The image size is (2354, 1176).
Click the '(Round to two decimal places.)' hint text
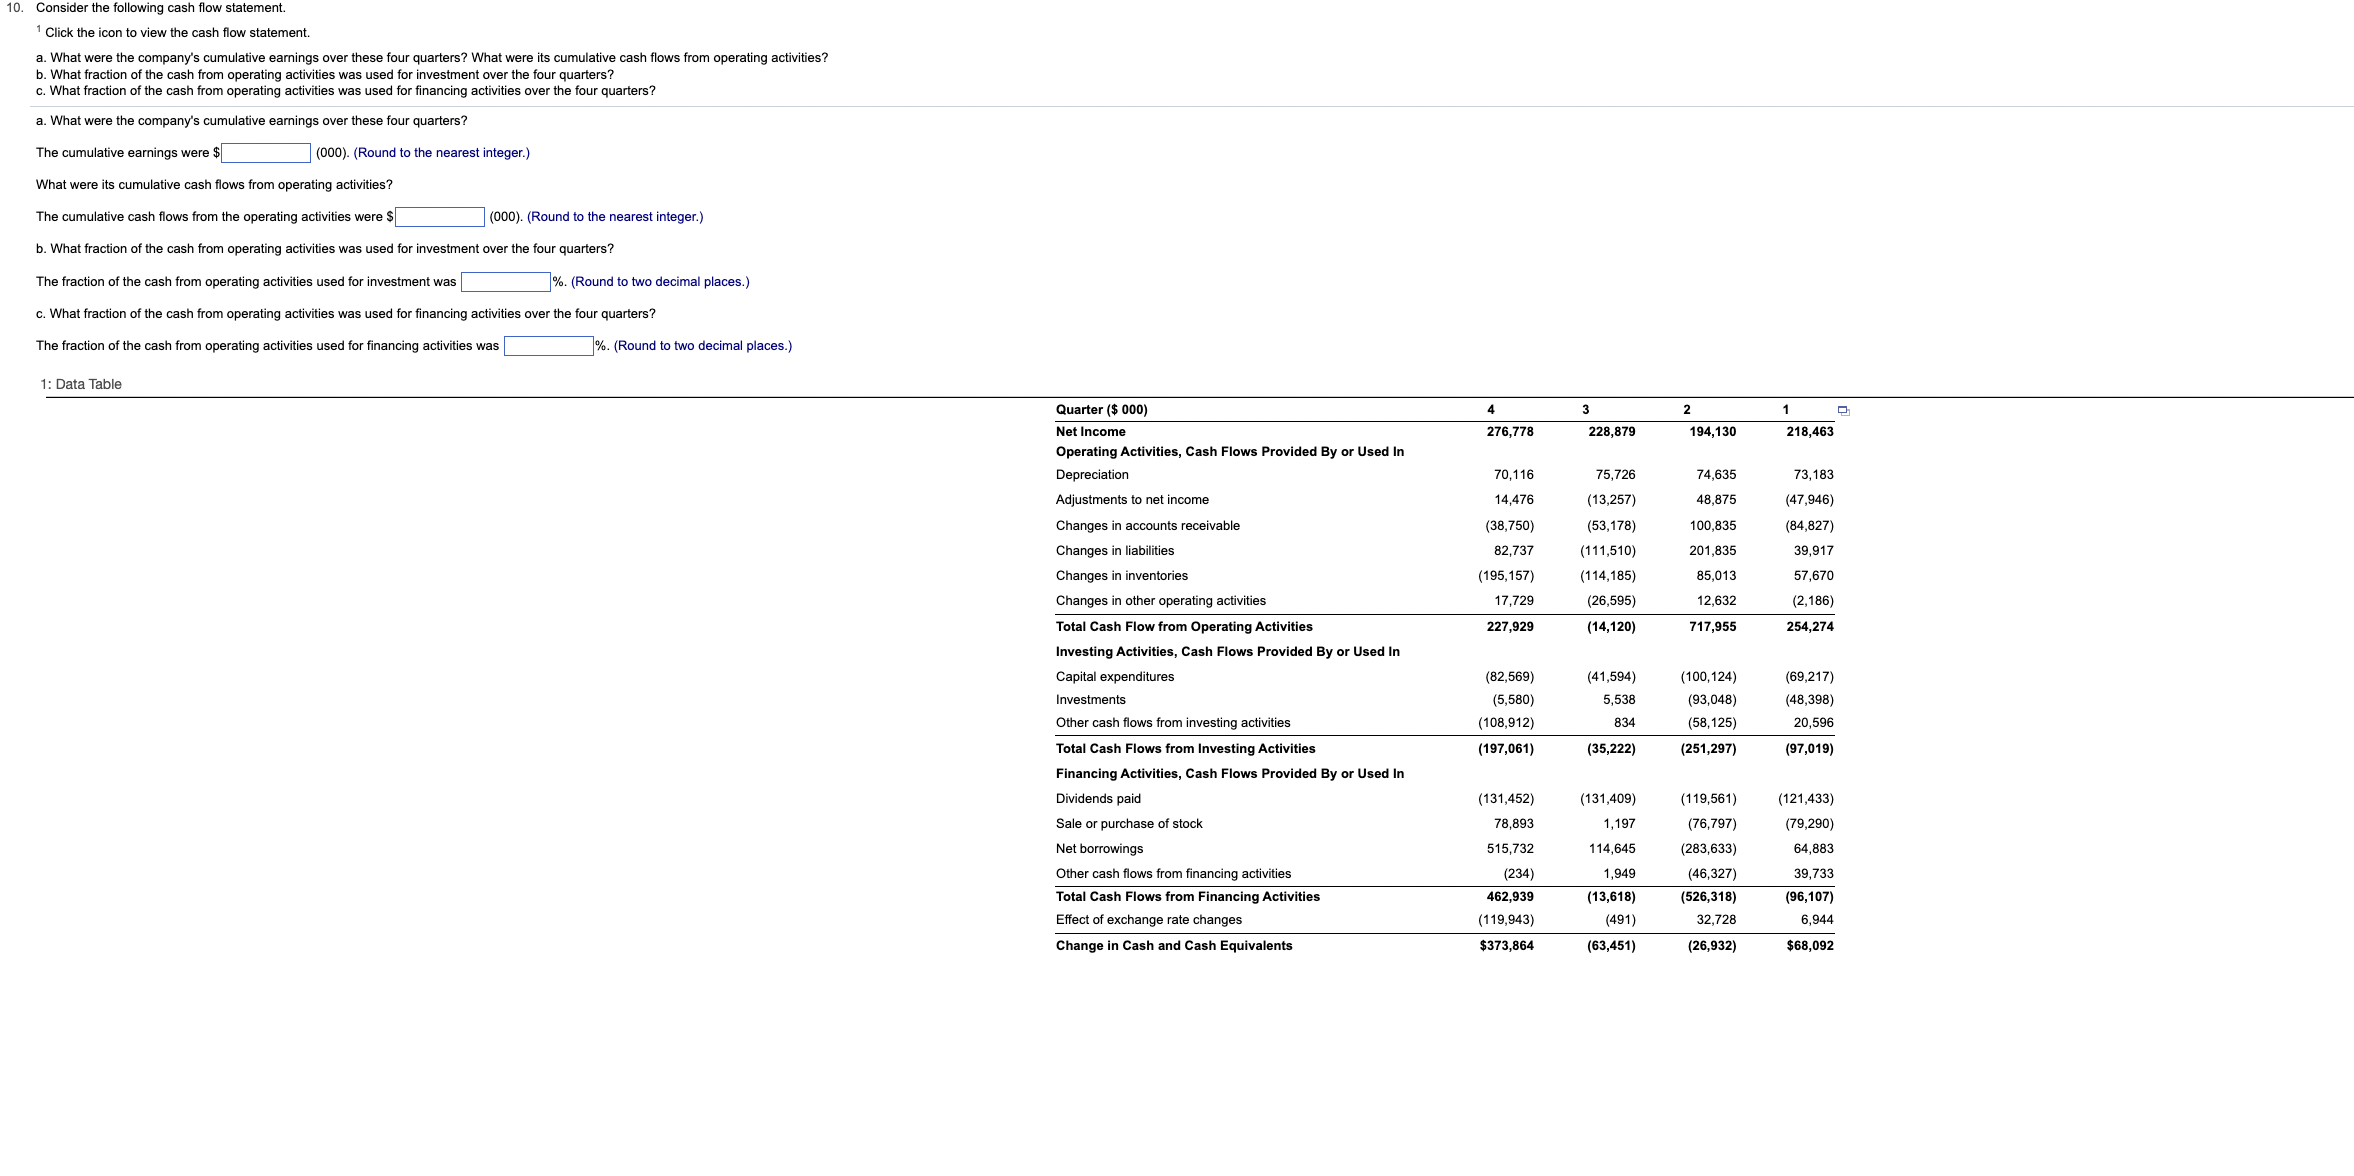pyautogui.click(x=659, y=281)
